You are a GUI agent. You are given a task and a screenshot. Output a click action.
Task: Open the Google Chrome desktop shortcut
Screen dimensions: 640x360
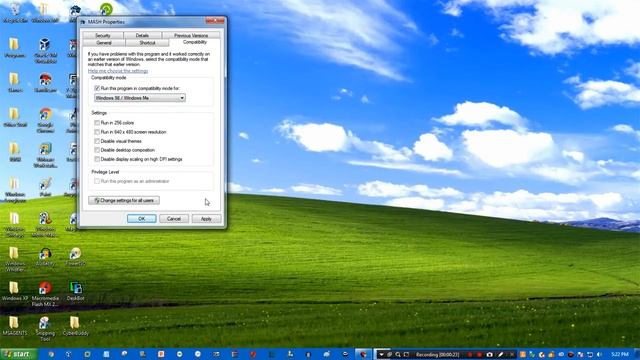tap(45, 120)
